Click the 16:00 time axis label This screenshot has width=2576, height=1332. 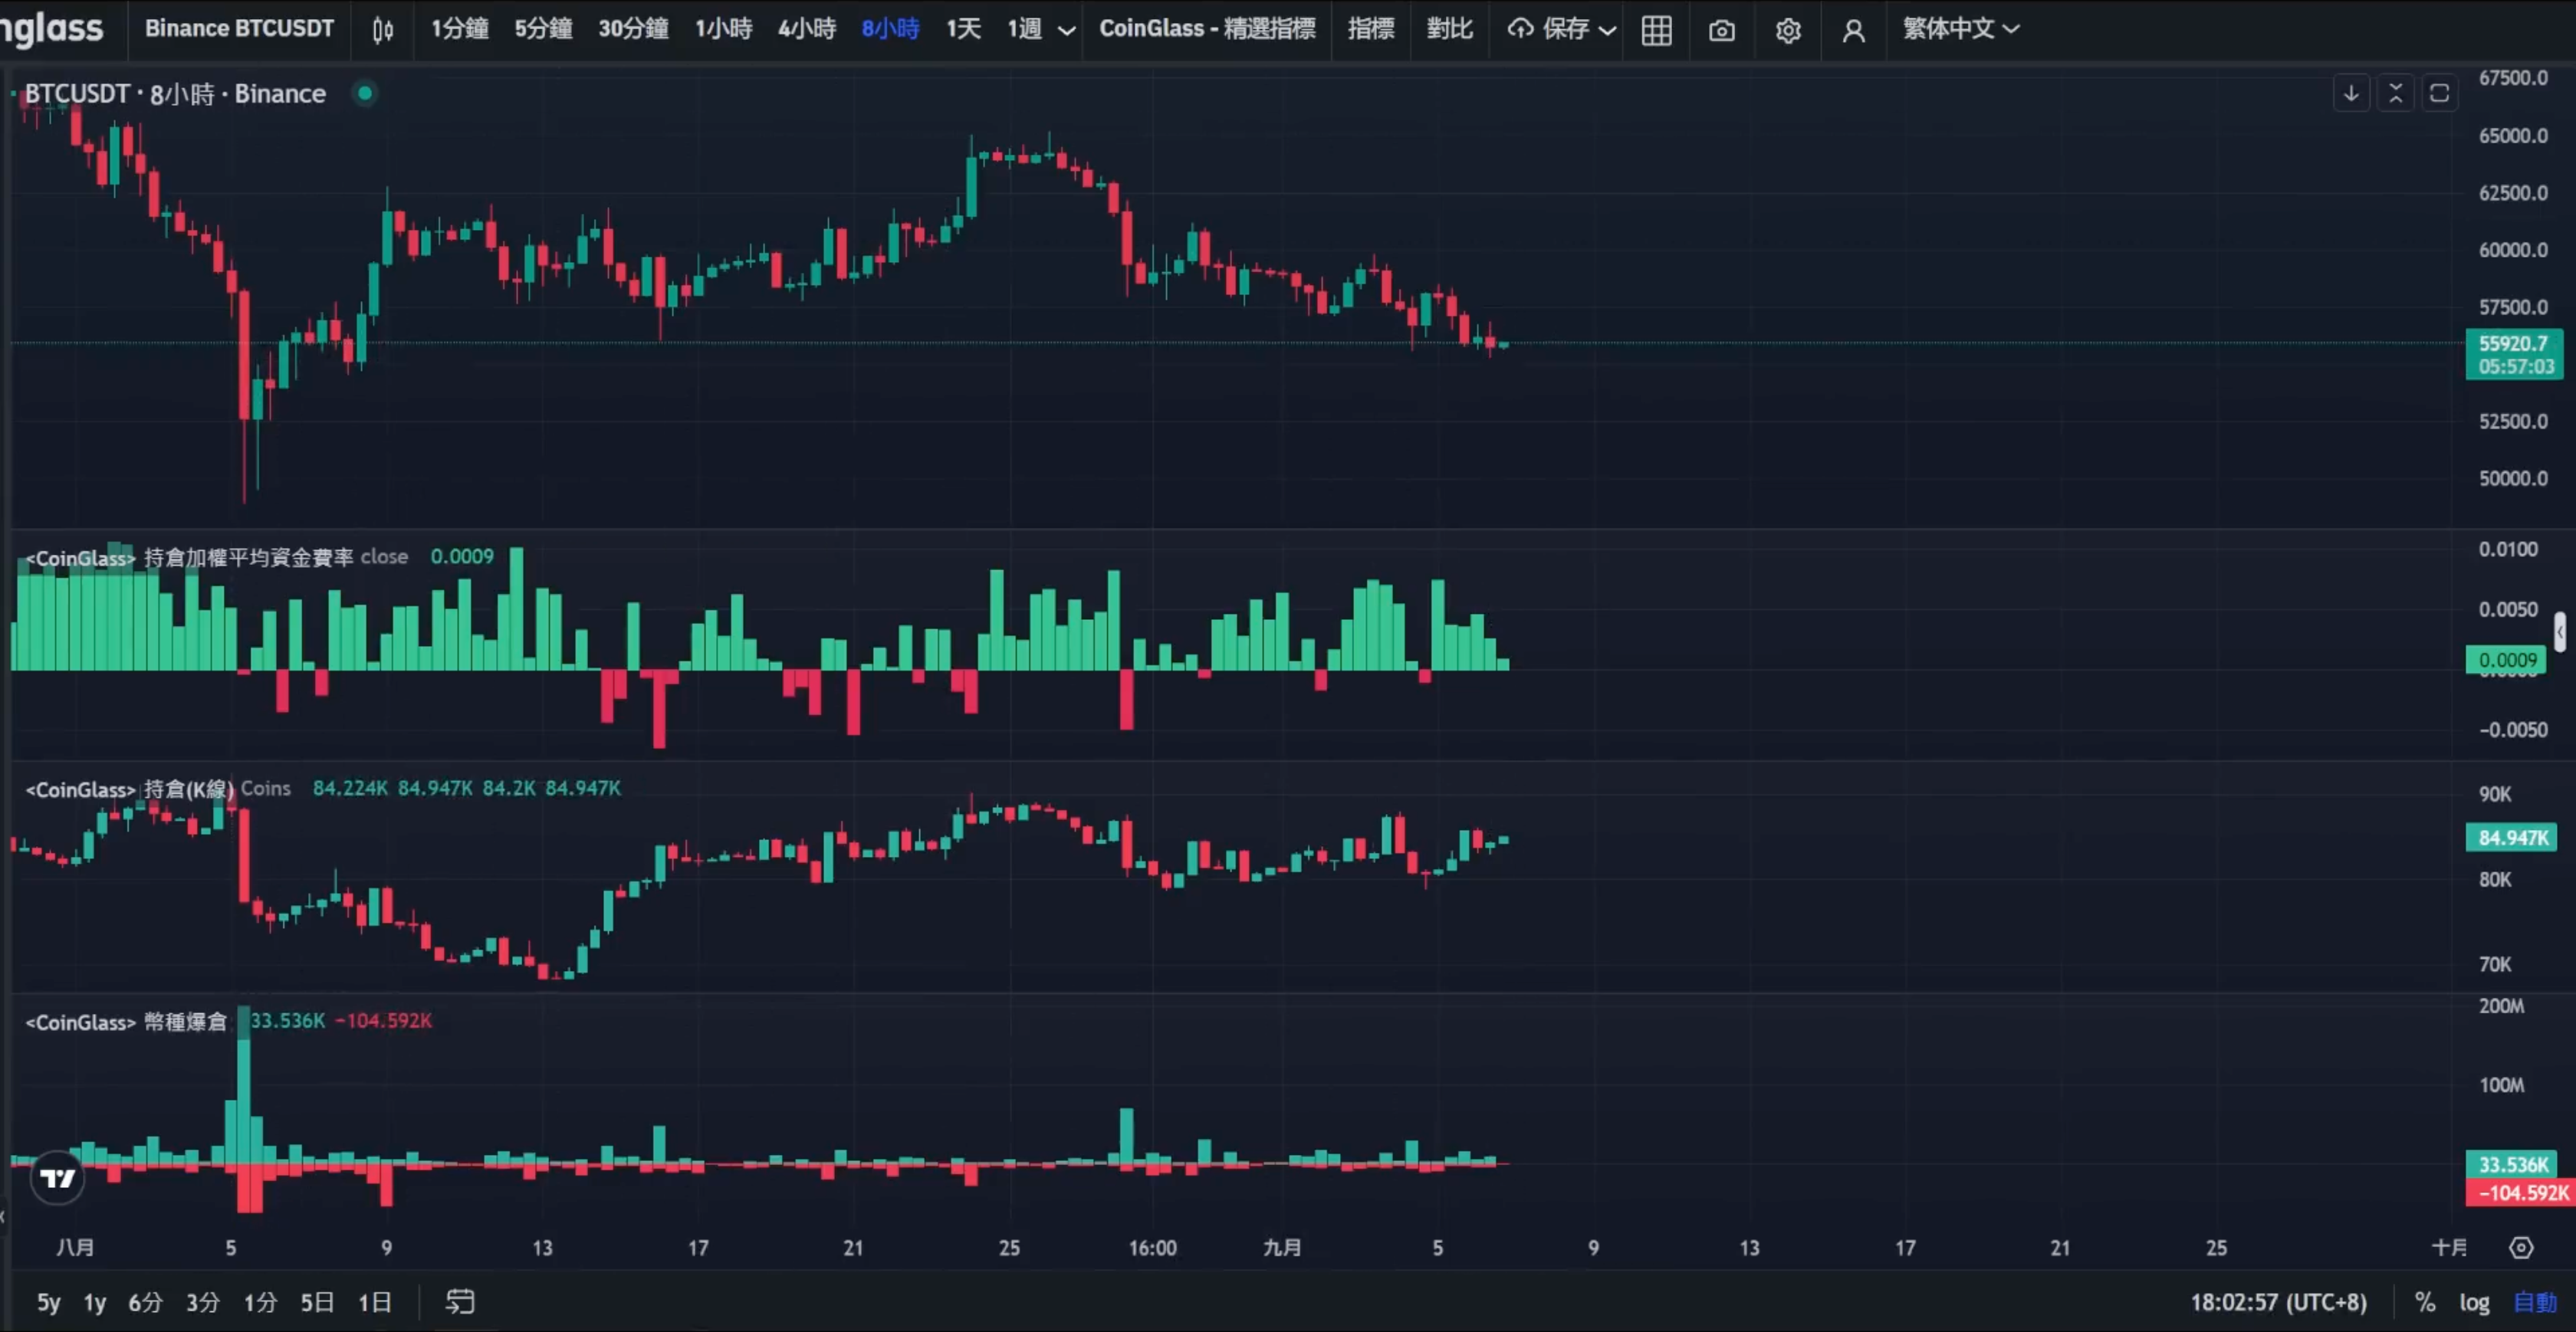click(x=1152, y=1247)
